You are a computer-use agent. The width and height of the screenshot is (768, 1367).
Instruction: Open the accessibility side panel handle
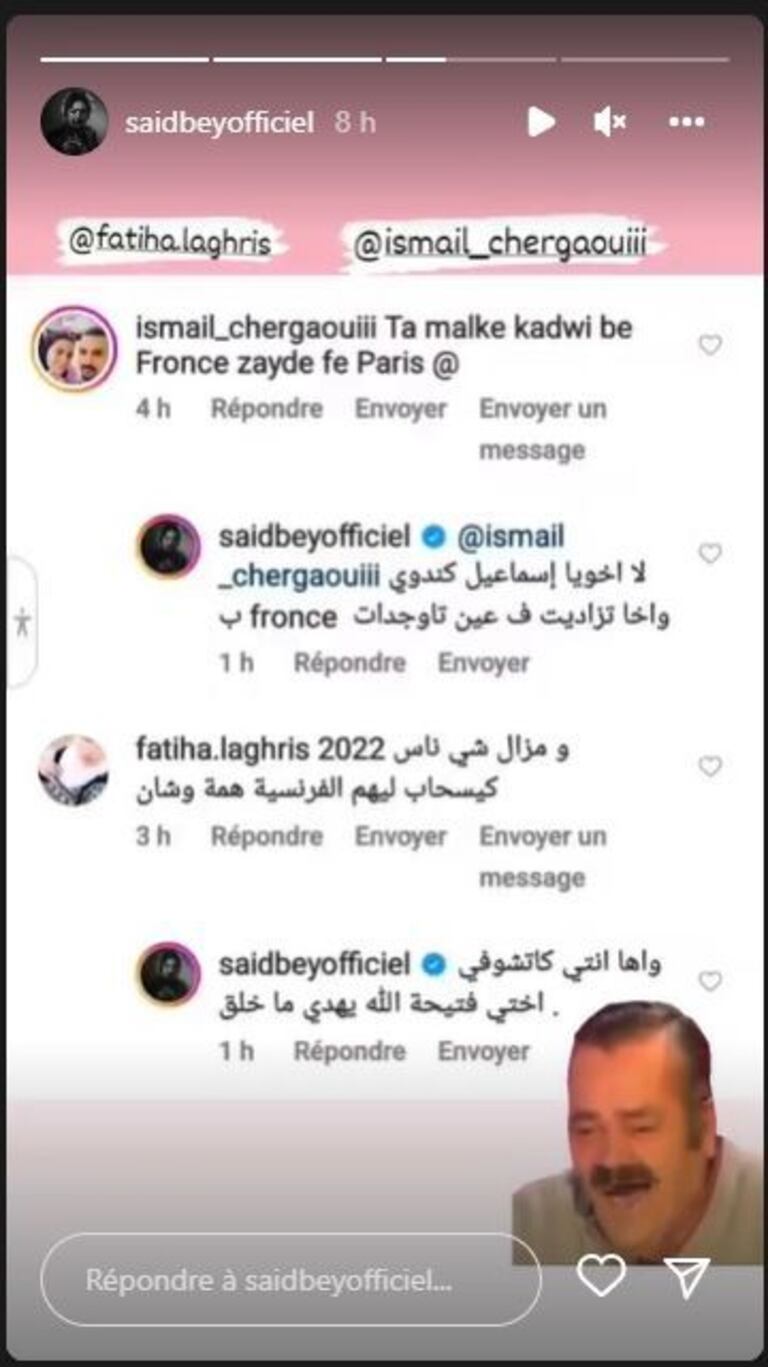[x=21, y=621]
